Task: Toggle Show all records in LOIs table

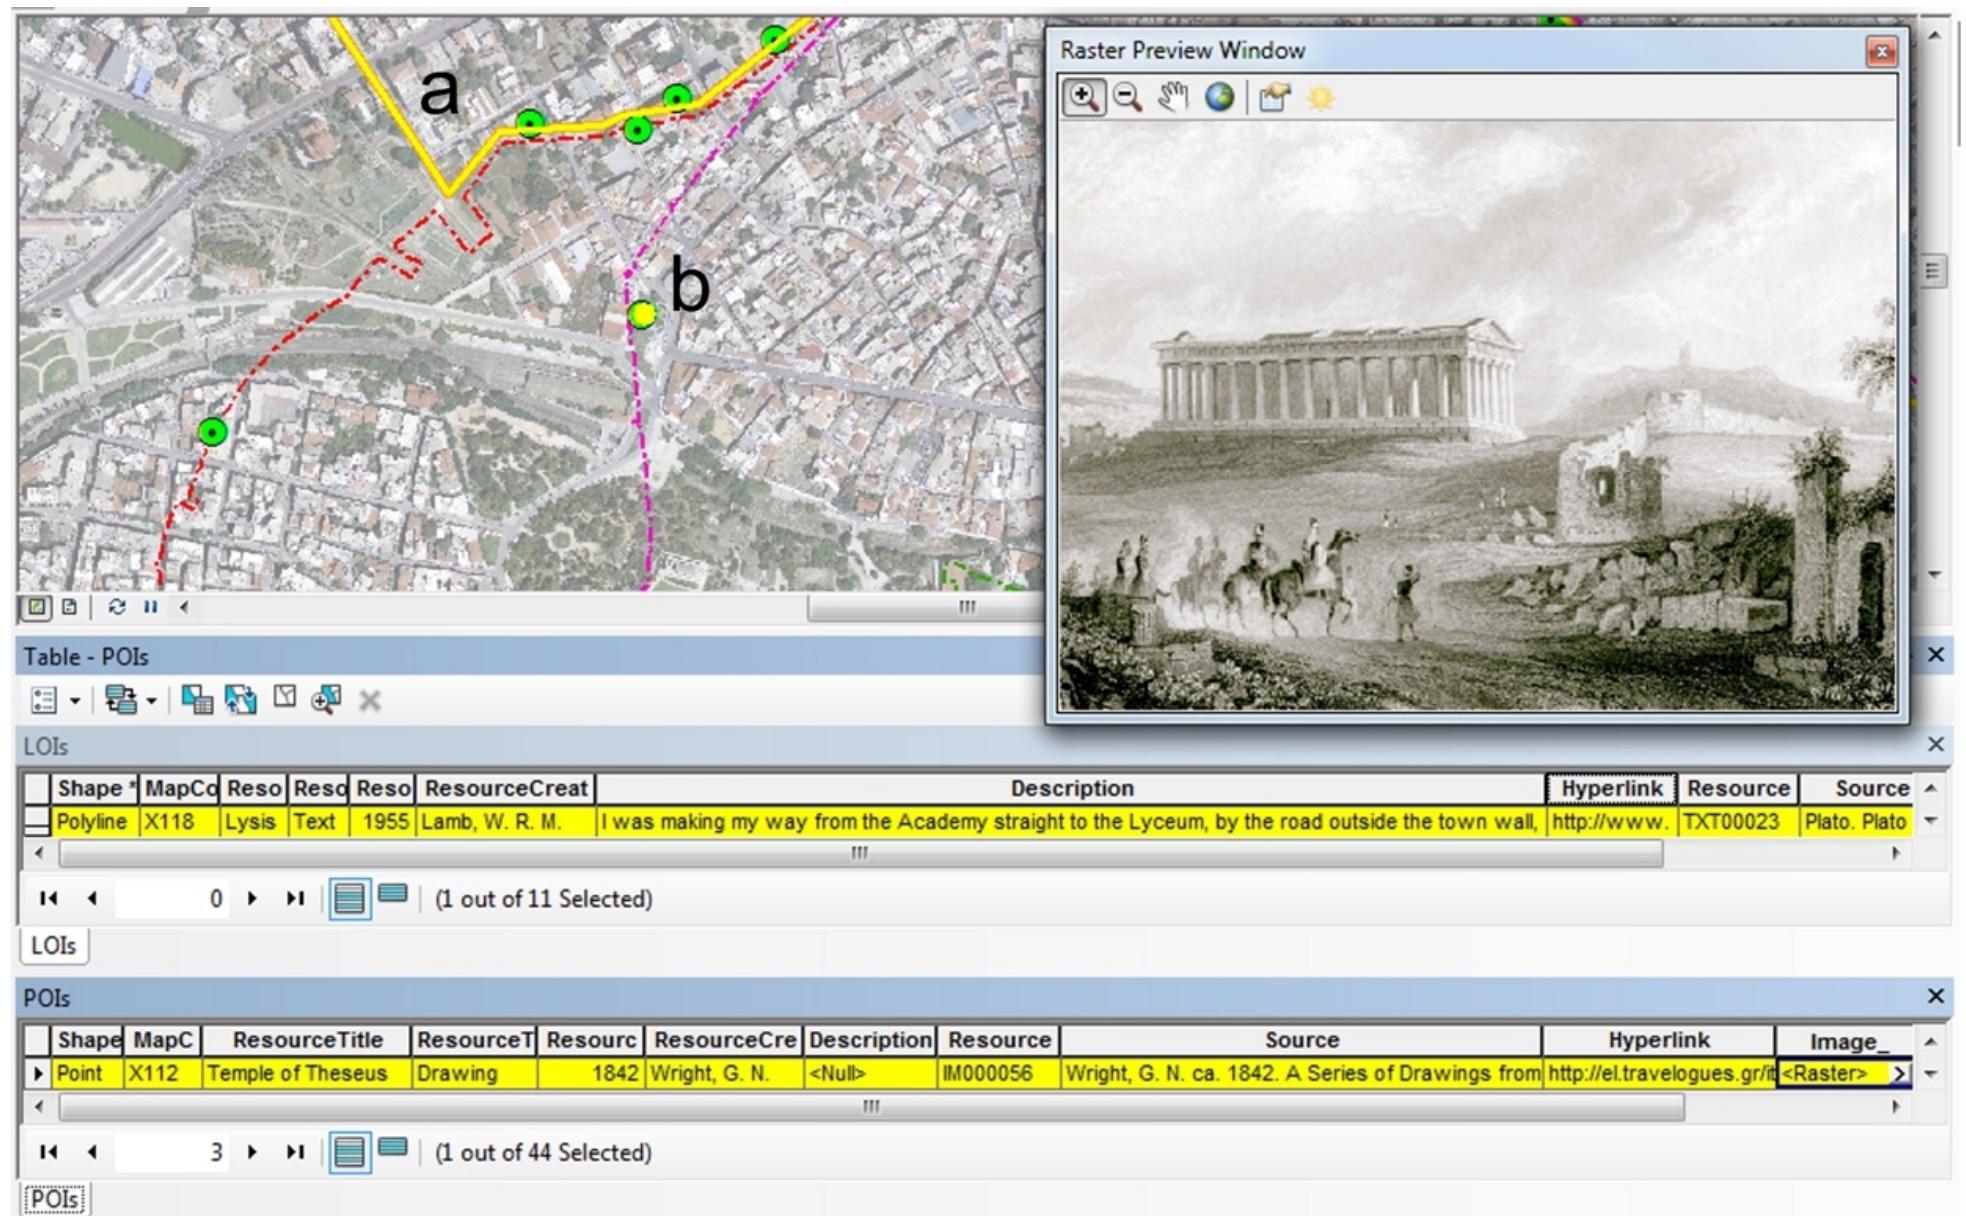Action: [349, 898]
